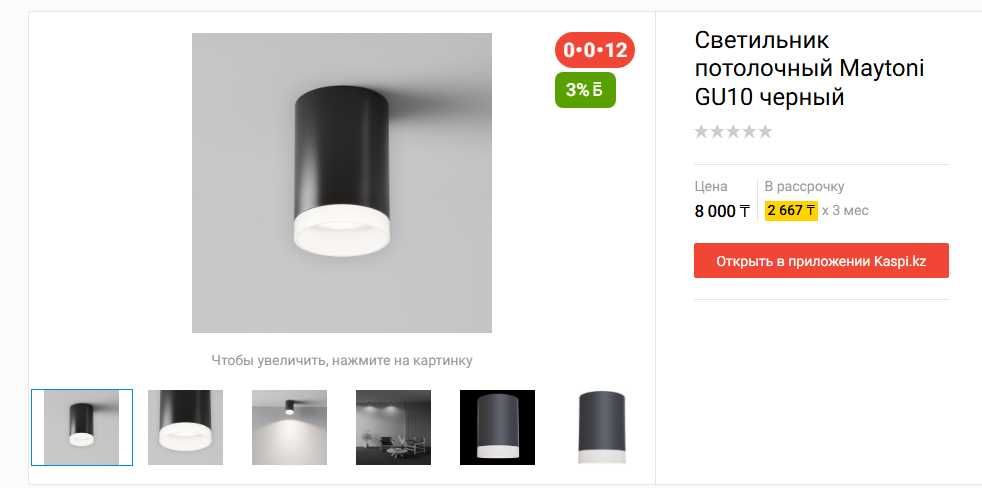Open in Kaspi.kz app button

821,261
